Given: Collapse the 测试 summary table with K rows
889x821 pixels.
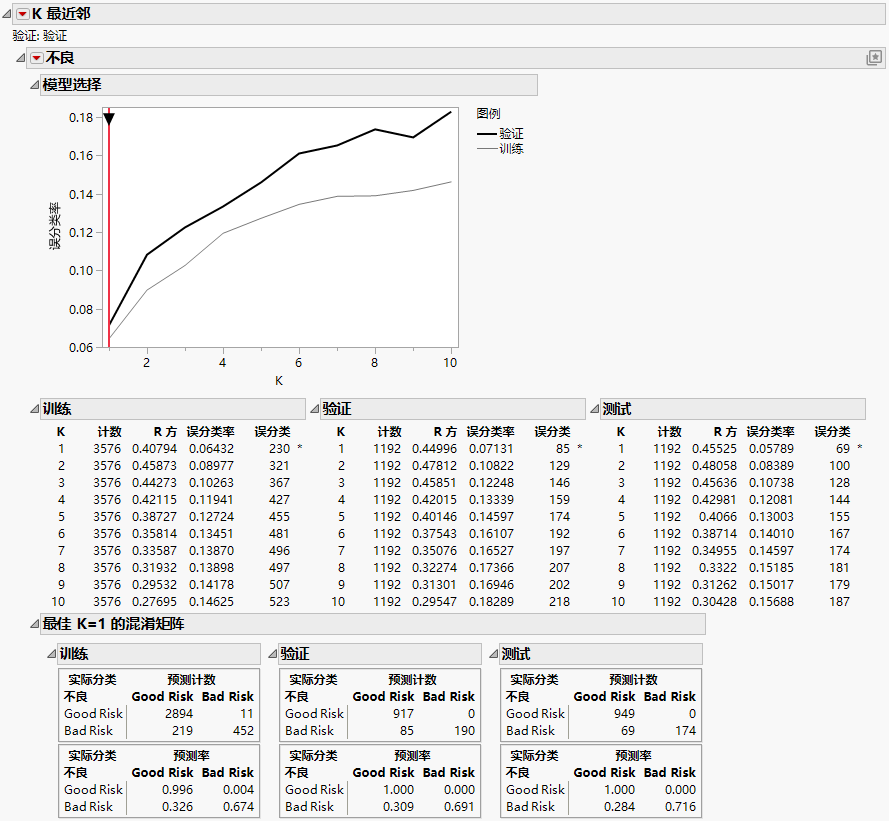Looking at the screenshot, I should pyautogui.click(x=593, y=409).
